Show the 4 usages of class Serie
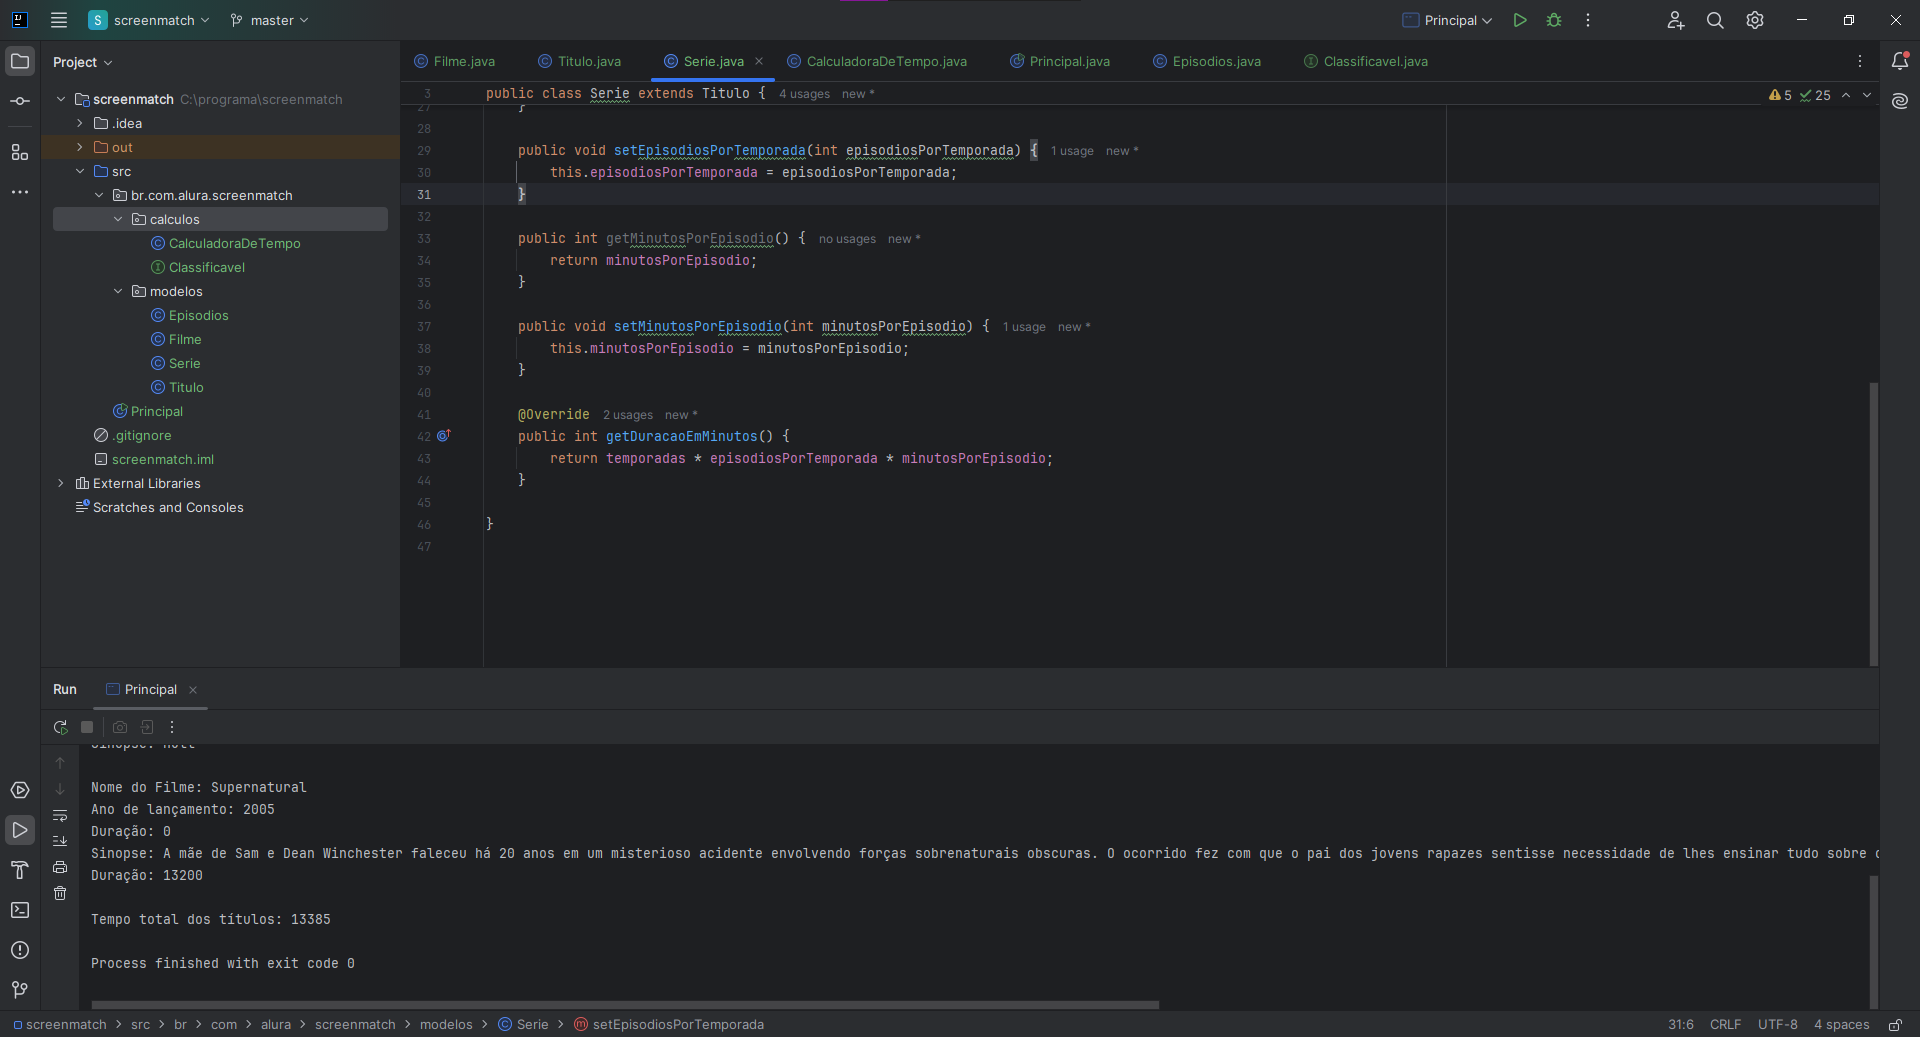 804,94
